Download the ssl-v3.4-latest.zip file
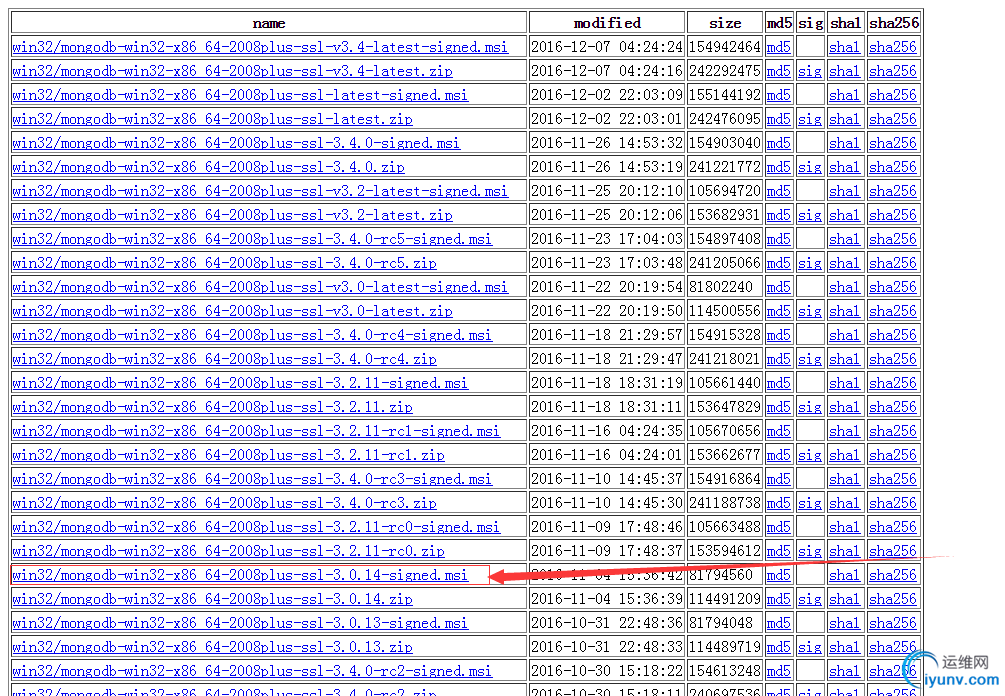This screenshot has width=1005, height=696. (x=233, y=71)
